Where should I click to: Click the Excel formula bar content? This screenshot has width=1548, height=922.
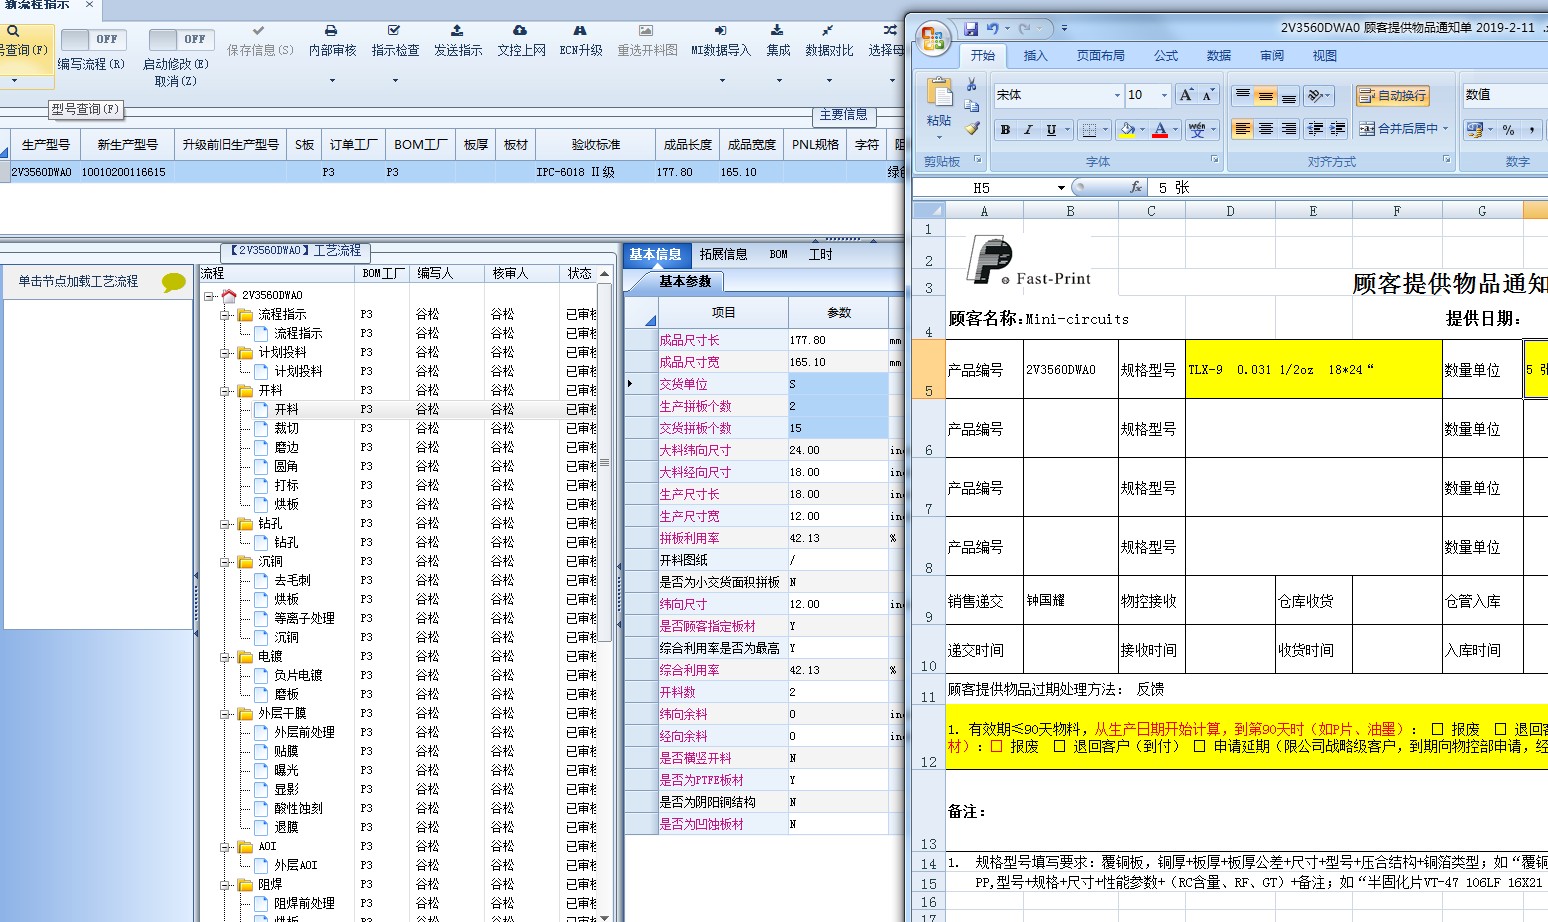click(1350, 188)
